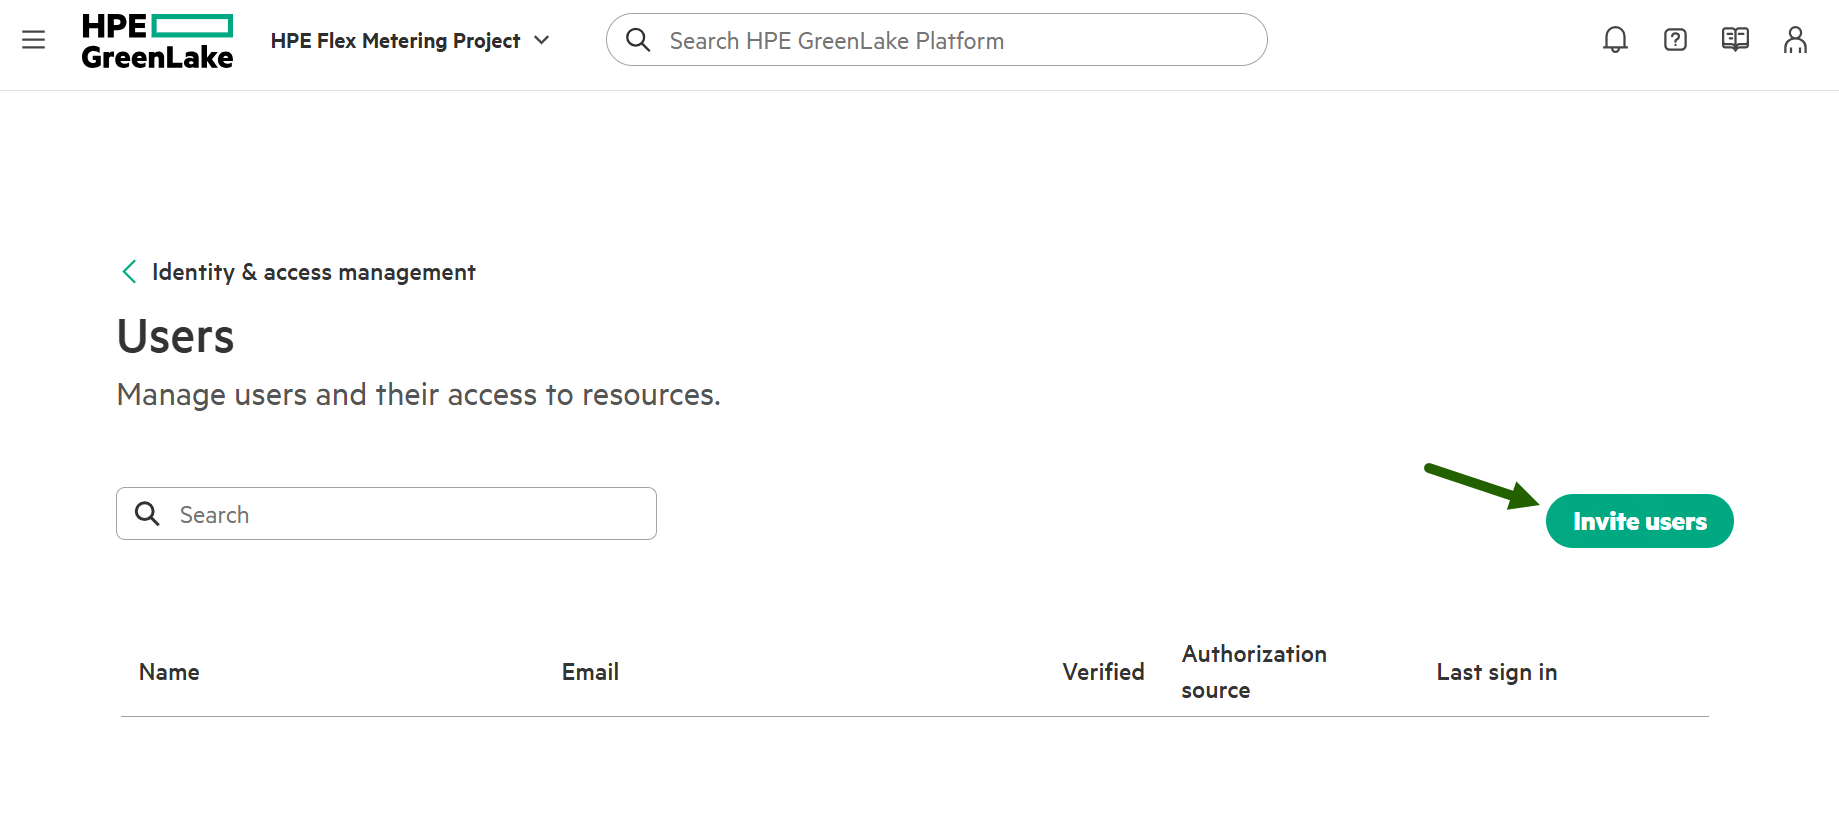
Task: Open the documentation book icon
Action: (1735, 40)
